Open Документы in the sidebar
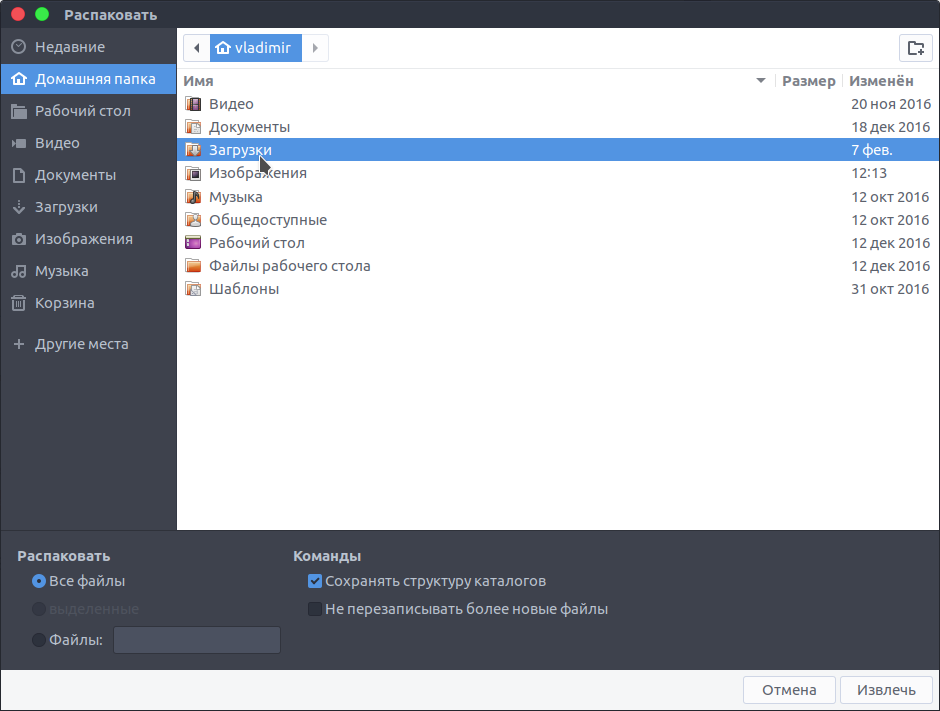Viewport: 940px width, 711px height. [89, 175]
